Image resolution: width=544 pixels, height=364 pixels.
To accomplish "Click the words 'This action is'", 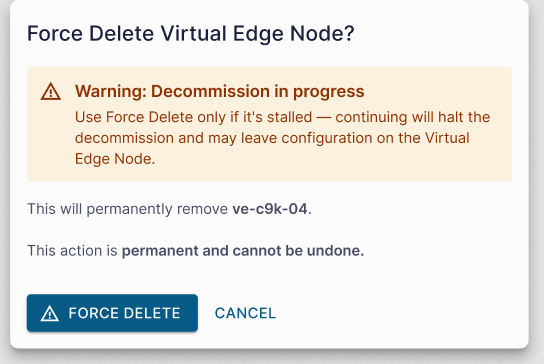I will (73, 251).
